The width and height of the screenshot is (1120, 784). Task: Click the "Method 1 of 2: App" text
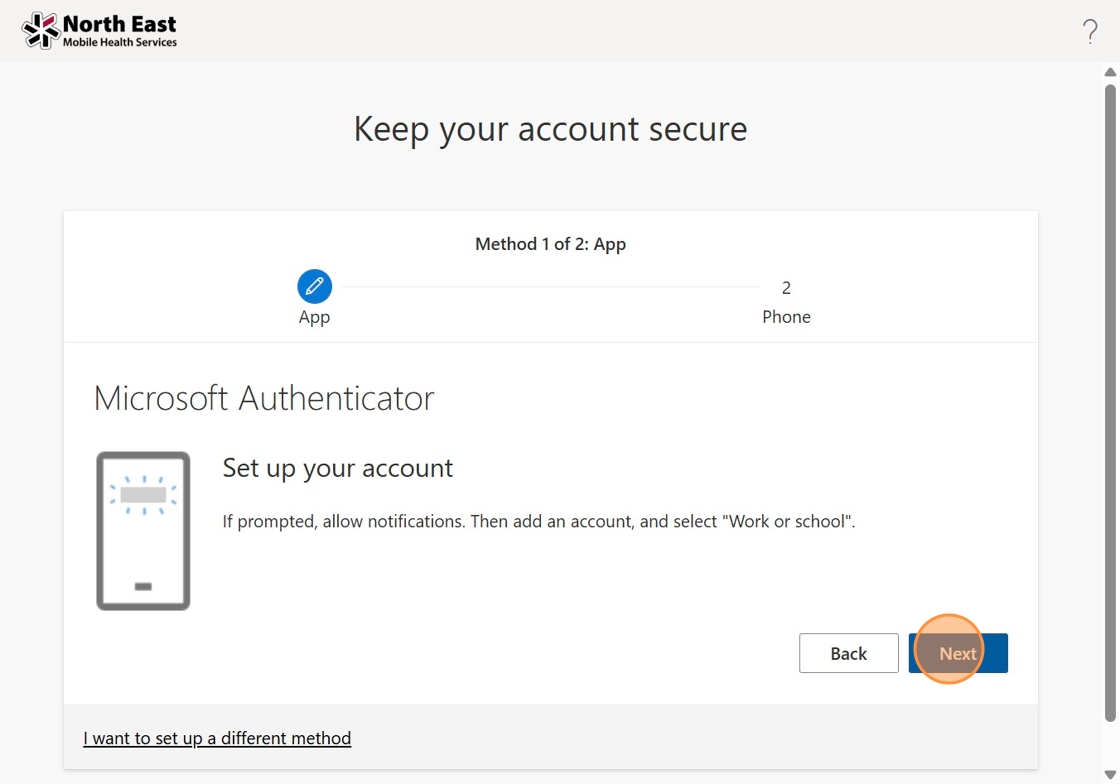point(550,244)
